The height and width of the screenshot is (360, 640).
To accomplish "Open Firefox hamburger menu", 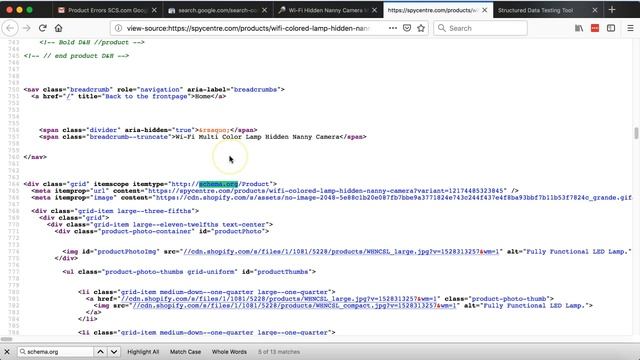I will pyautogui.click(x=630, y=28).
